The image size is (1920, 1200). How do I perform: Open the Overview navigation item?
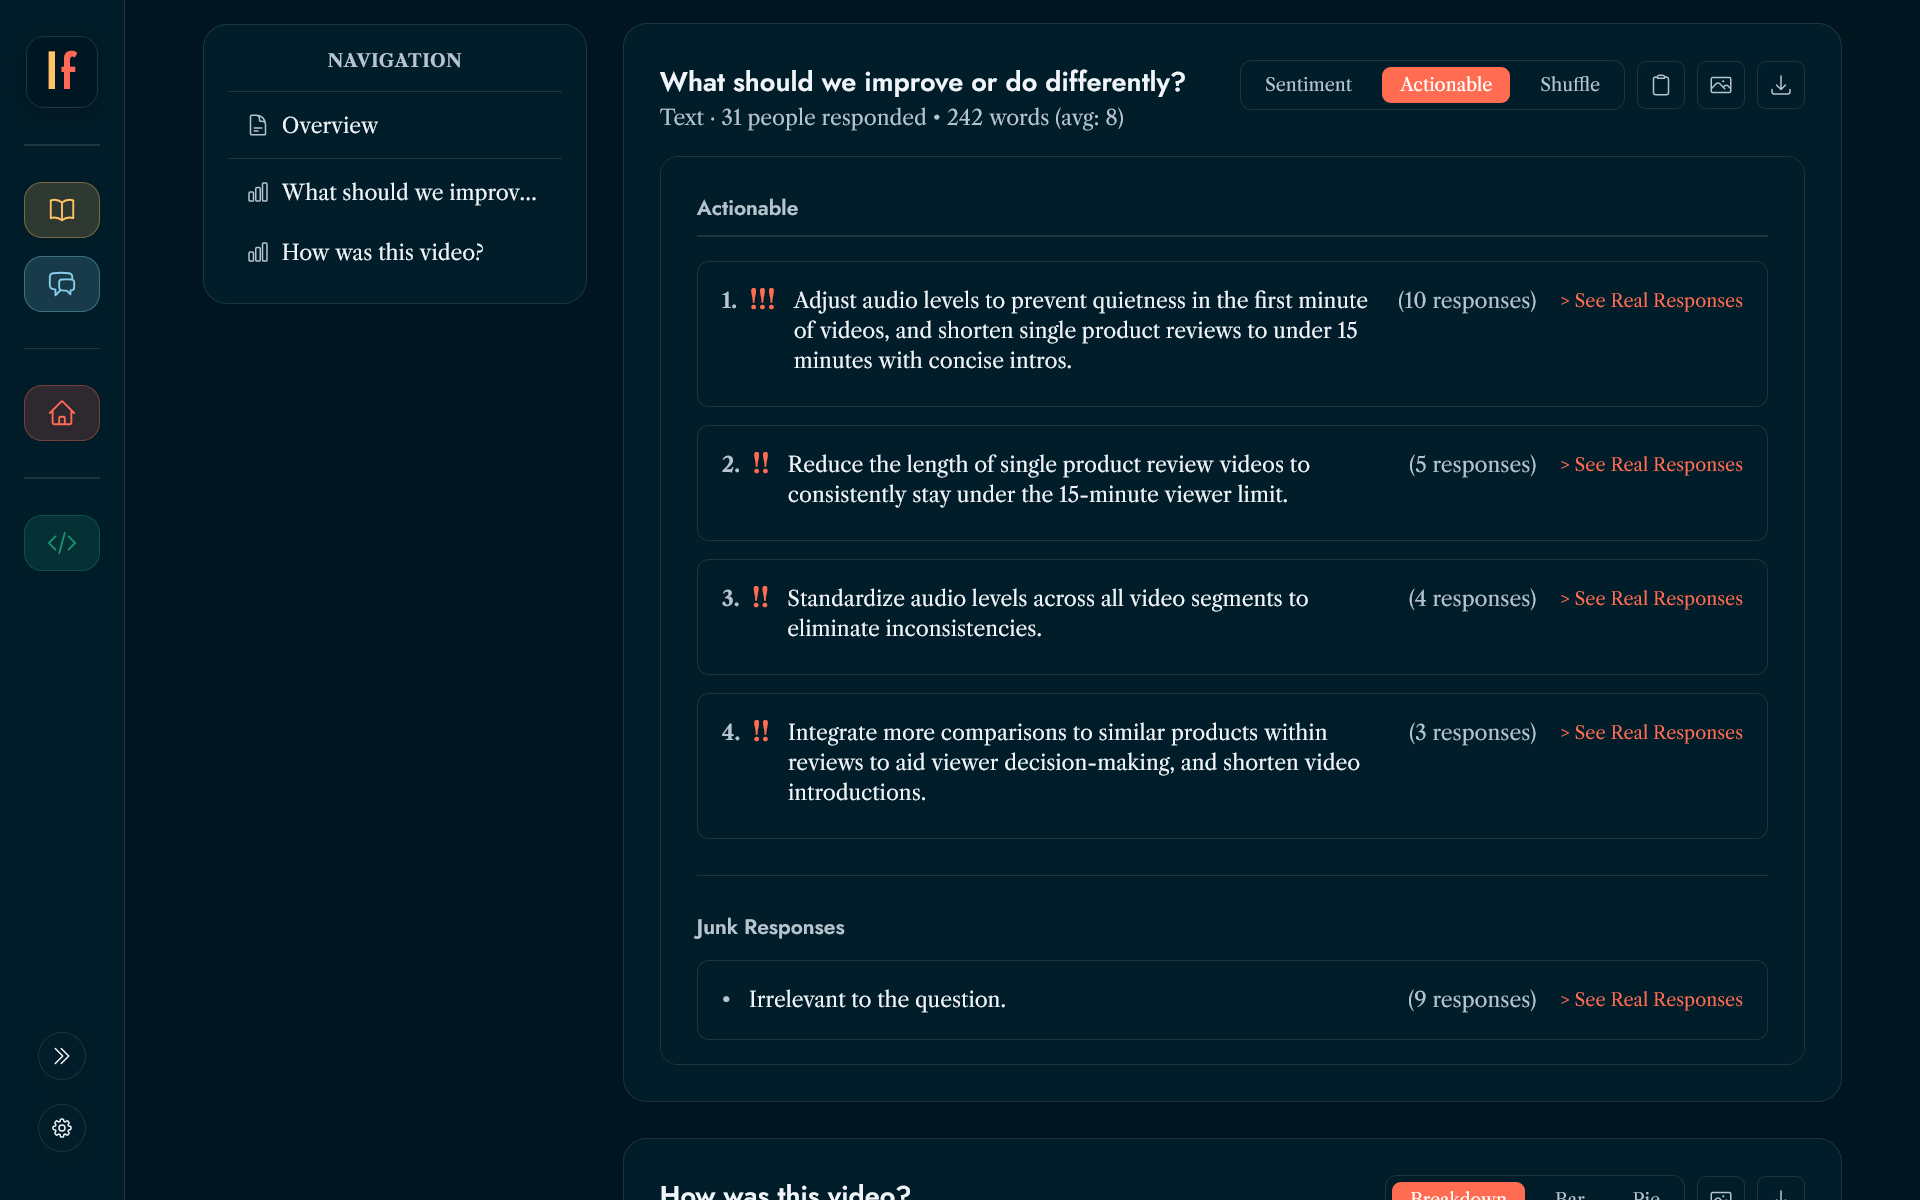pos(330,125)
